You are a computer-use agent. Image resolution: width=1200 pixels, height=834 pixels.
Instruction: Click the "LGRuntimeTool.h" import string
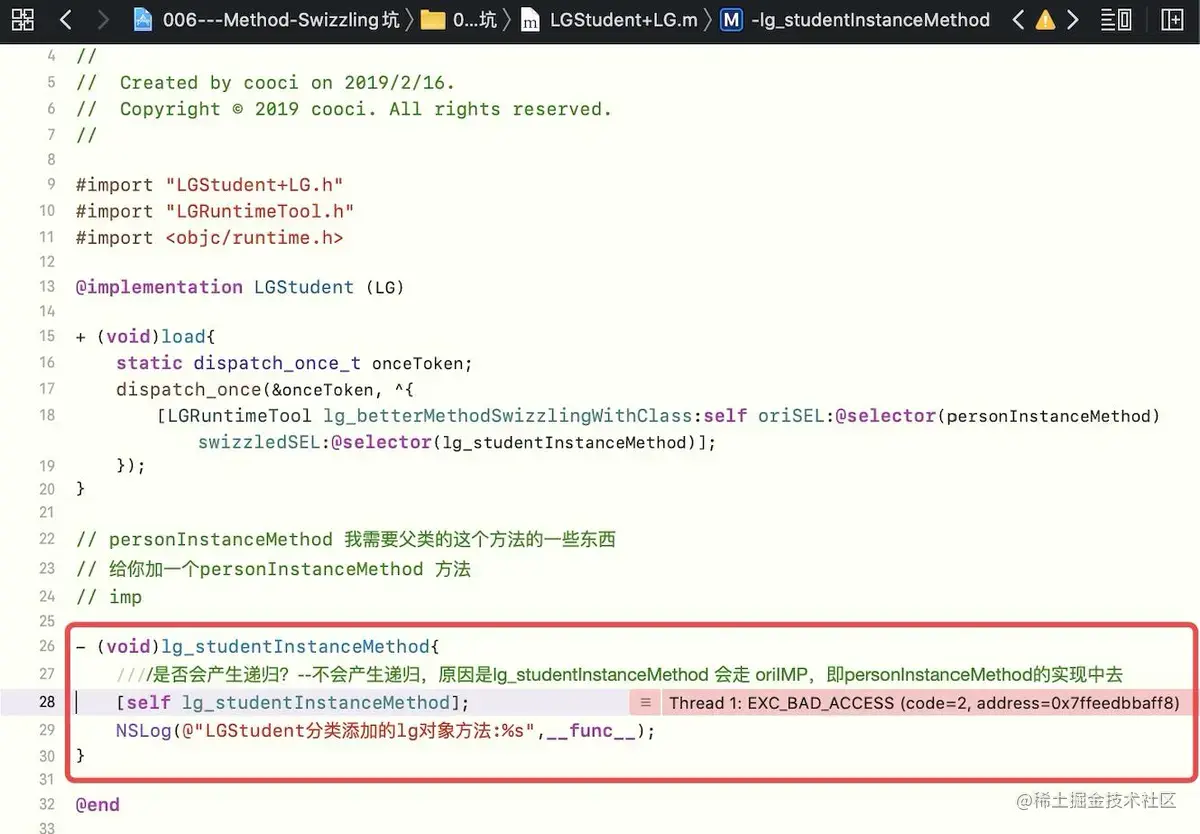pyautogui.click(x=260, y=211)
